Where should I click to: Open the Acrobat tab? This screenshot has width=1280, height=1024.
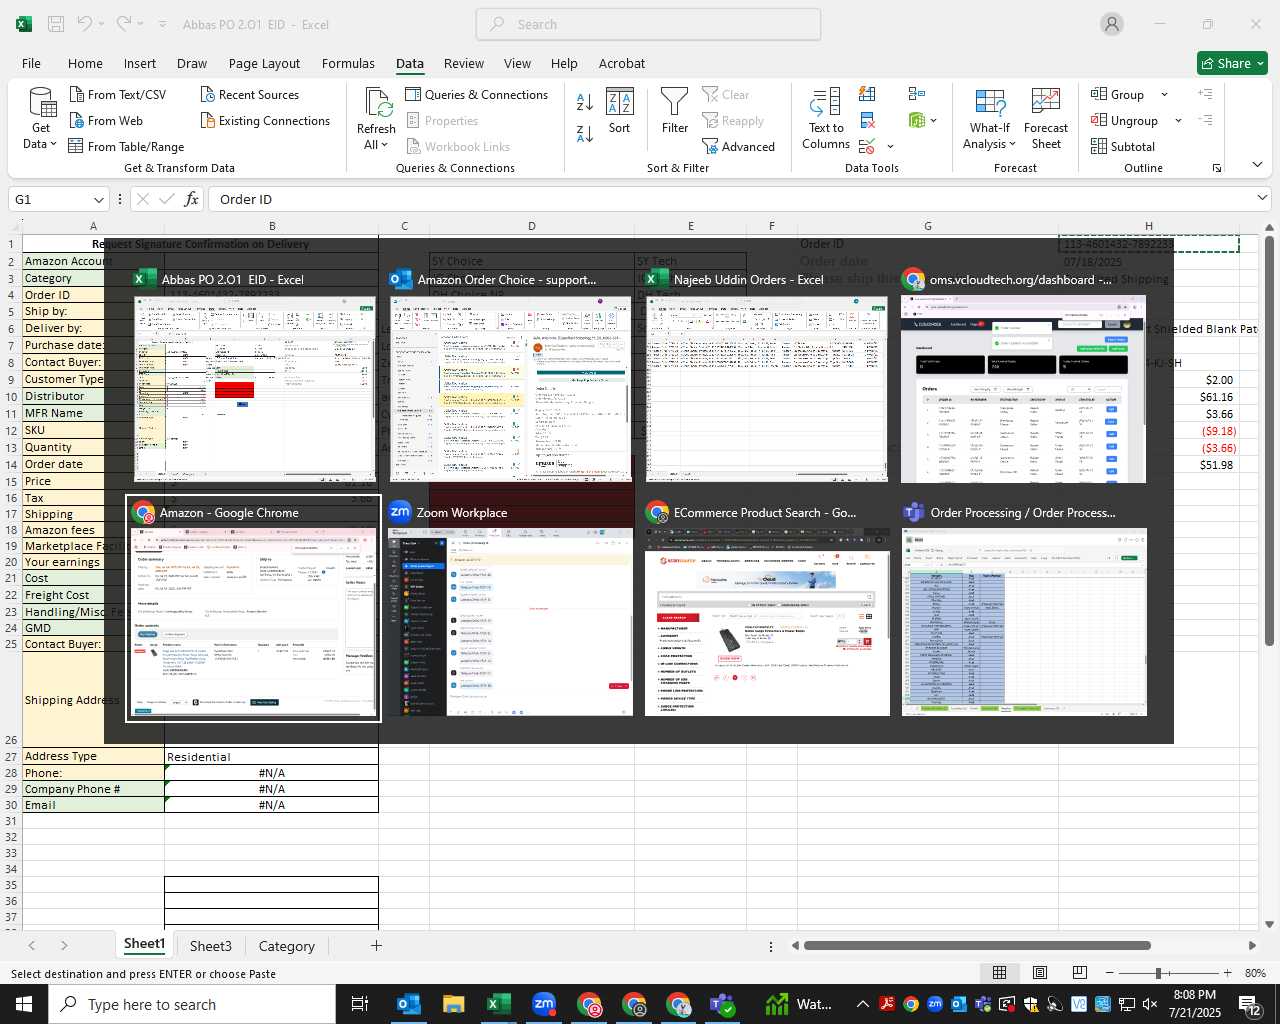pyautogui.click(x=622, y=63)
